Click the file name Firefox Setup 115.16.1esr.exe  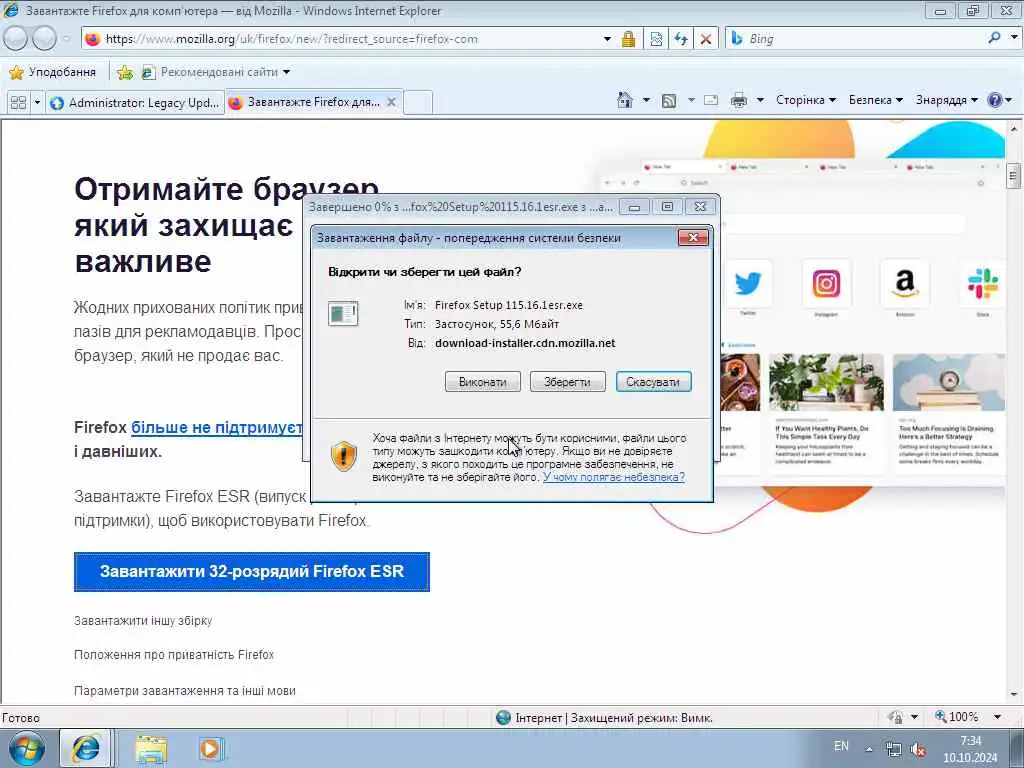tap(509, 305)
